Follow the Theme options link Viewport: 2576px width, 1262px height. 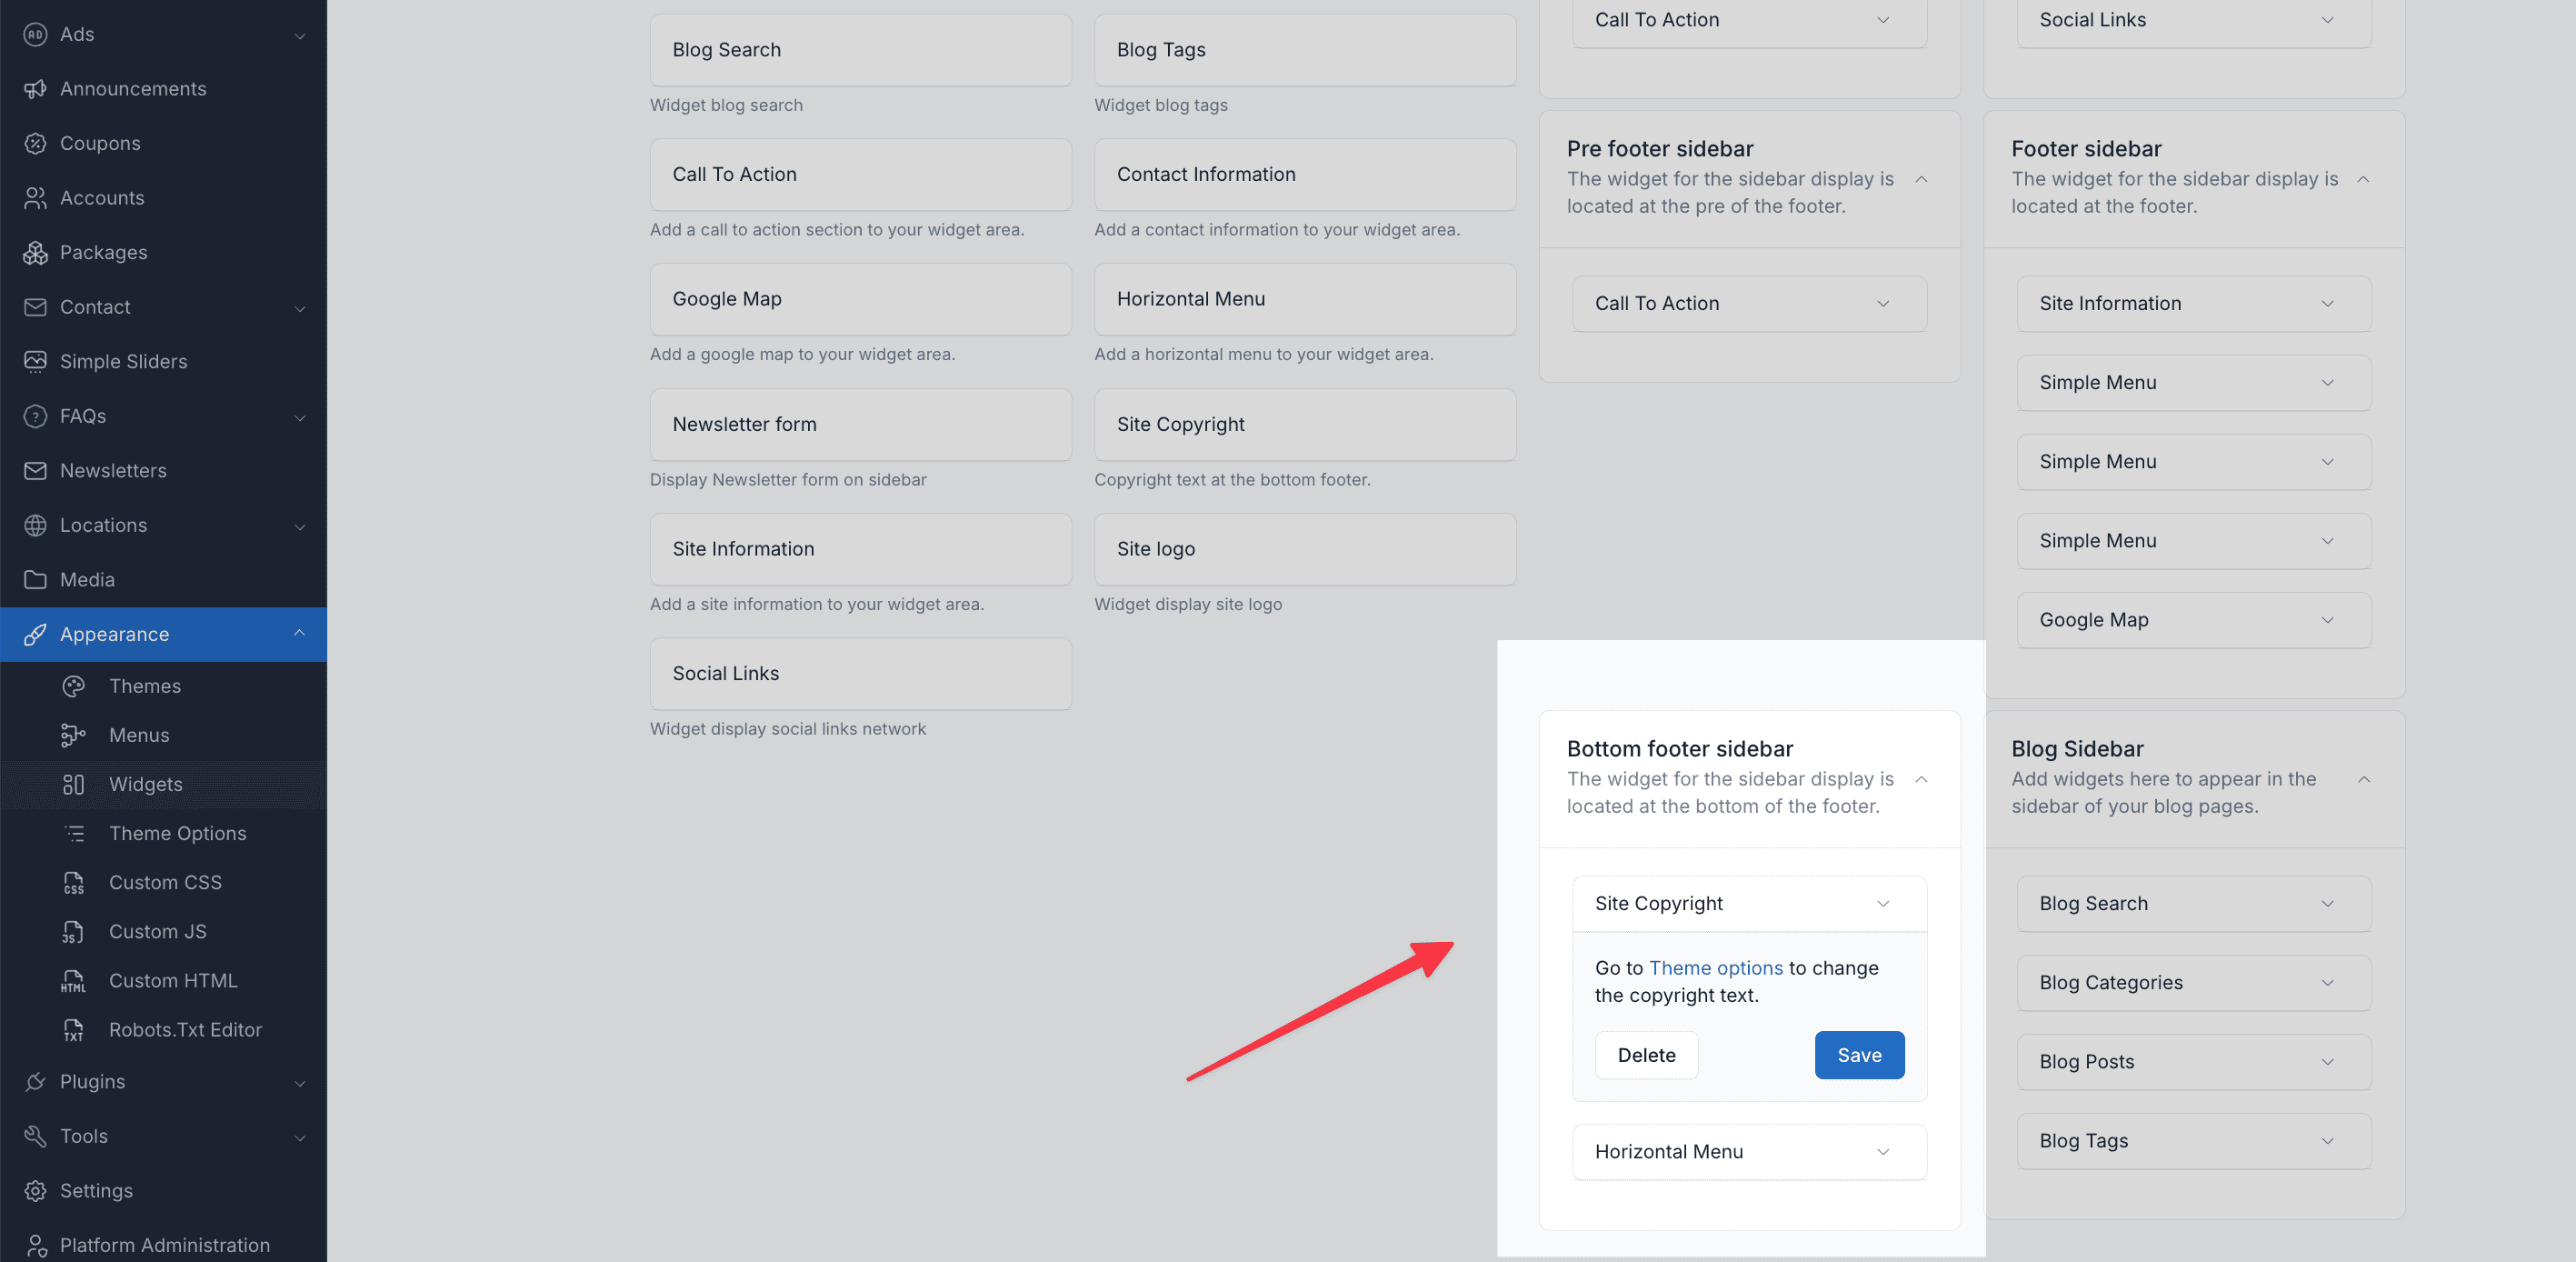(1715, 968)
